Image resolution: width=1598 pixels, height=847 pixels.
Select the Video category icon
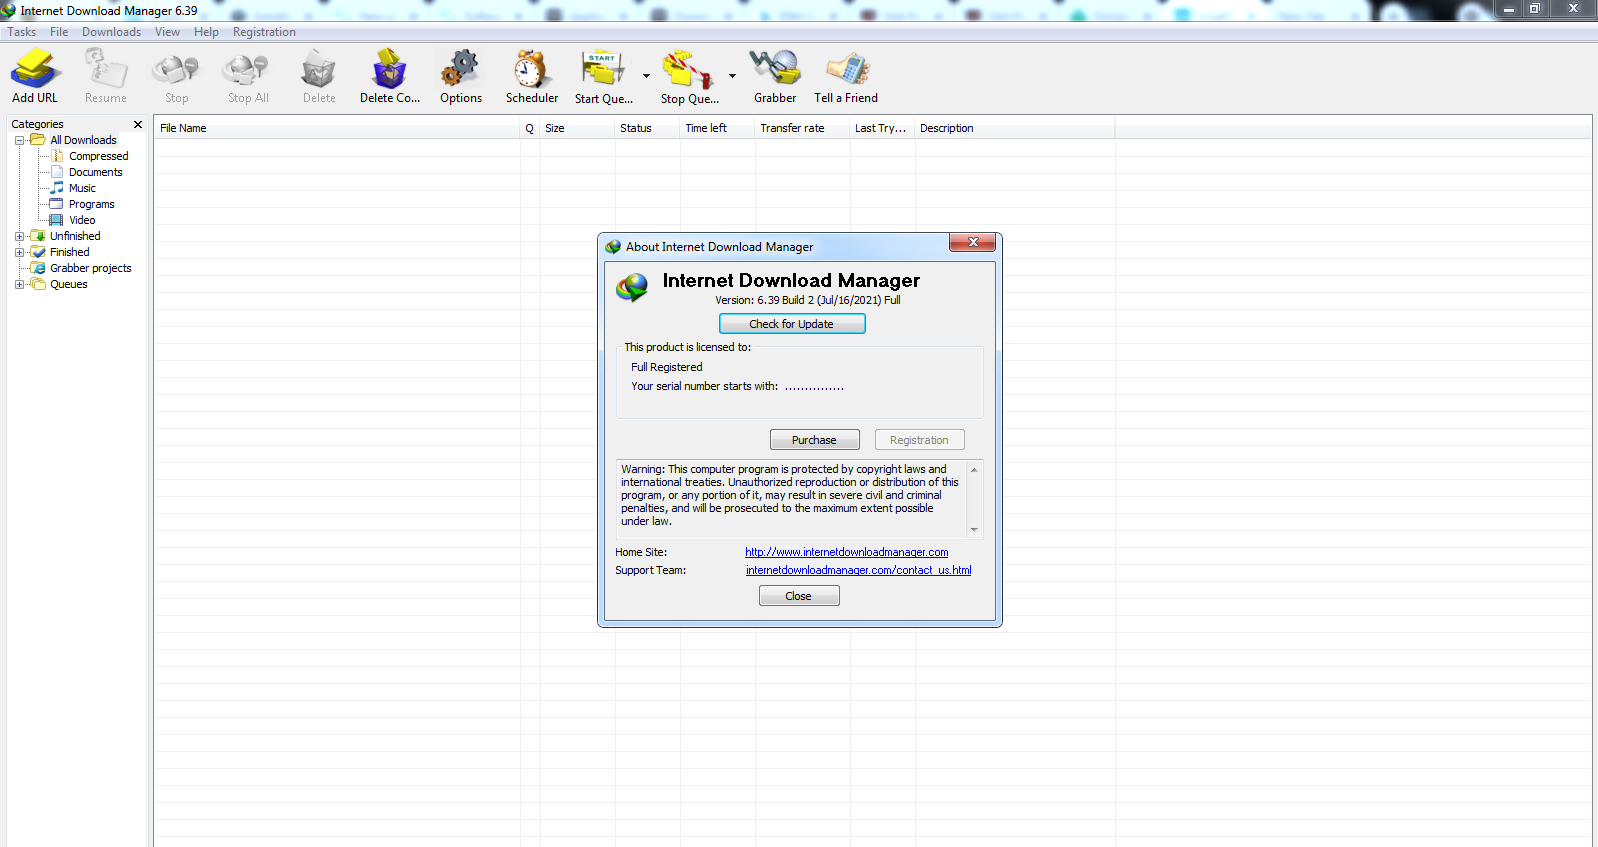click(x=57, y=220)
